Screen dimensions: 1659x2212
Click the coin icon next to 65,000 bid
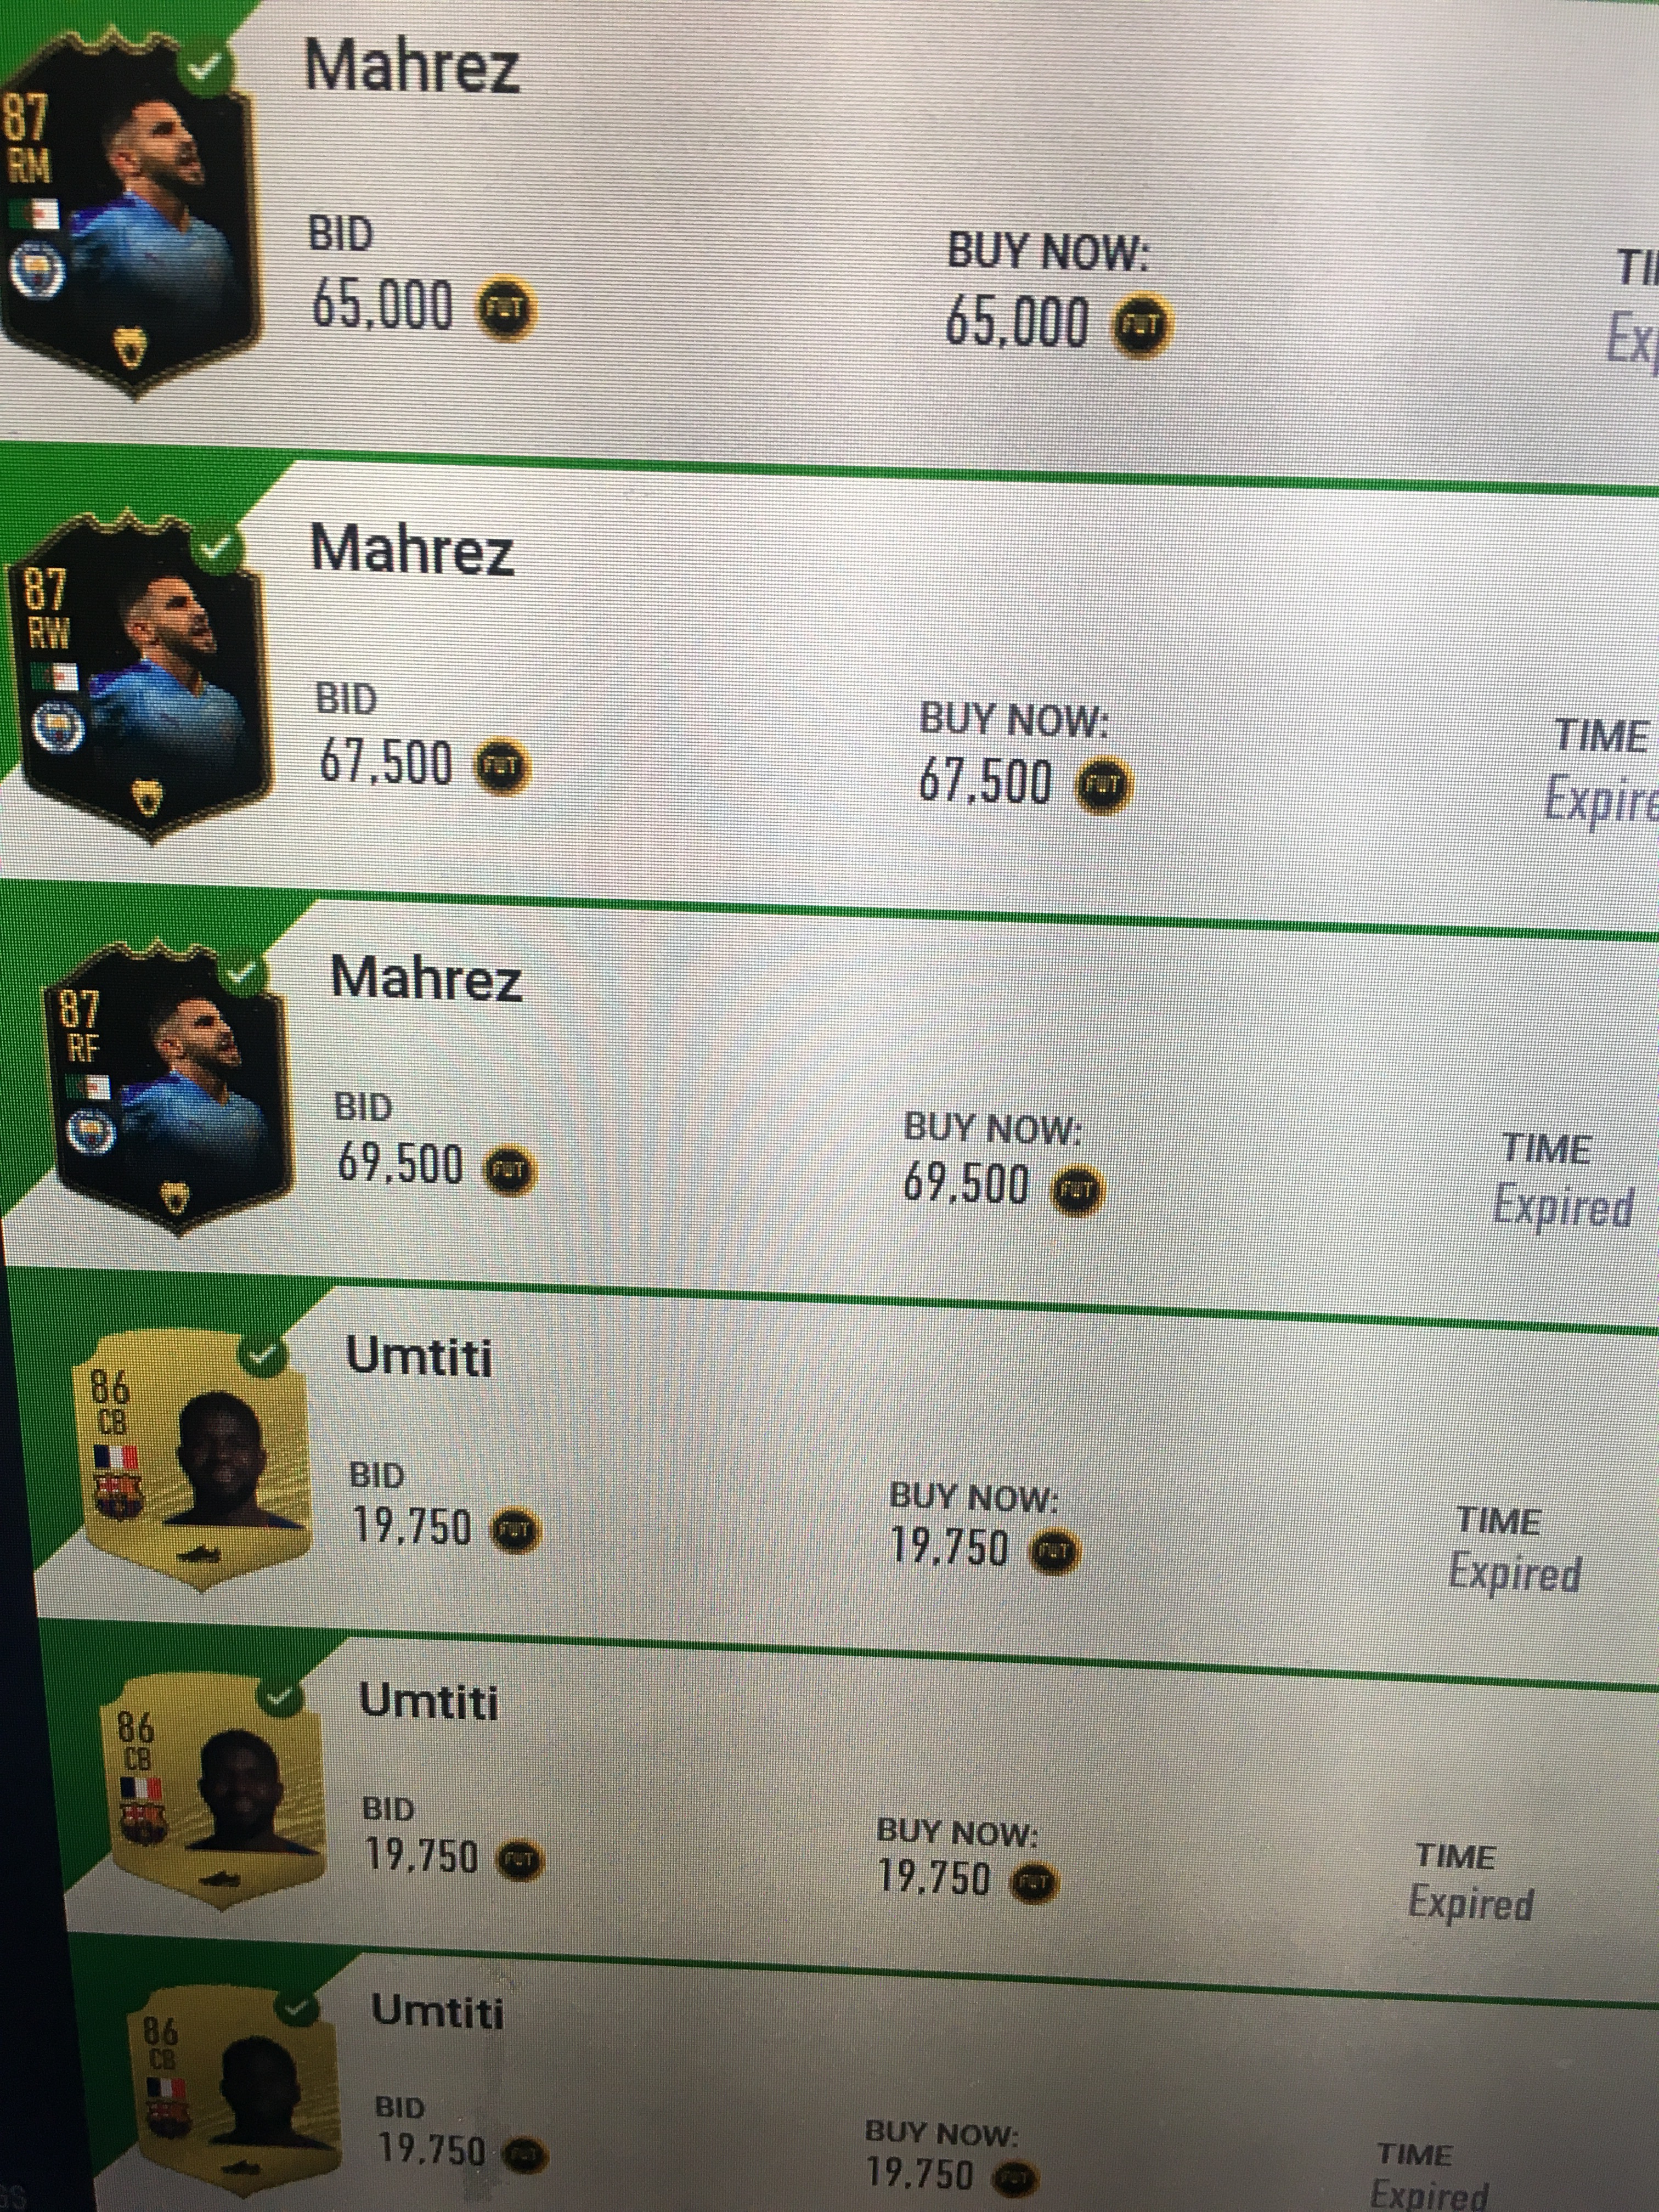coord(506,308)
